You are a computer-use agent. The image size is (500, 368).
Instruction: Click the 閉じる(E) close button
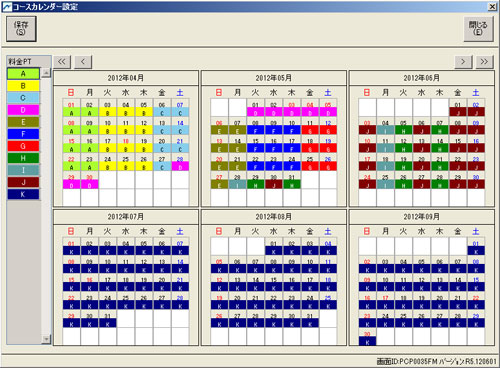coord(478,29)
